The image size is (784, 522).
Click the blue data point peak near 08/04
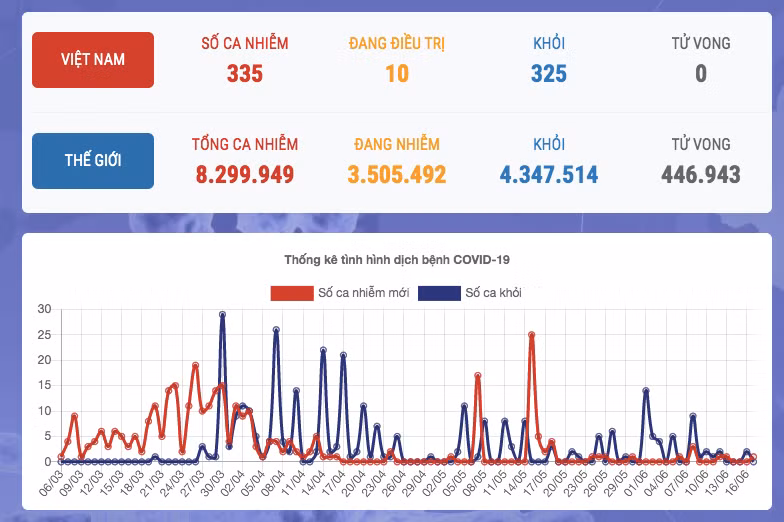(276, 330)
